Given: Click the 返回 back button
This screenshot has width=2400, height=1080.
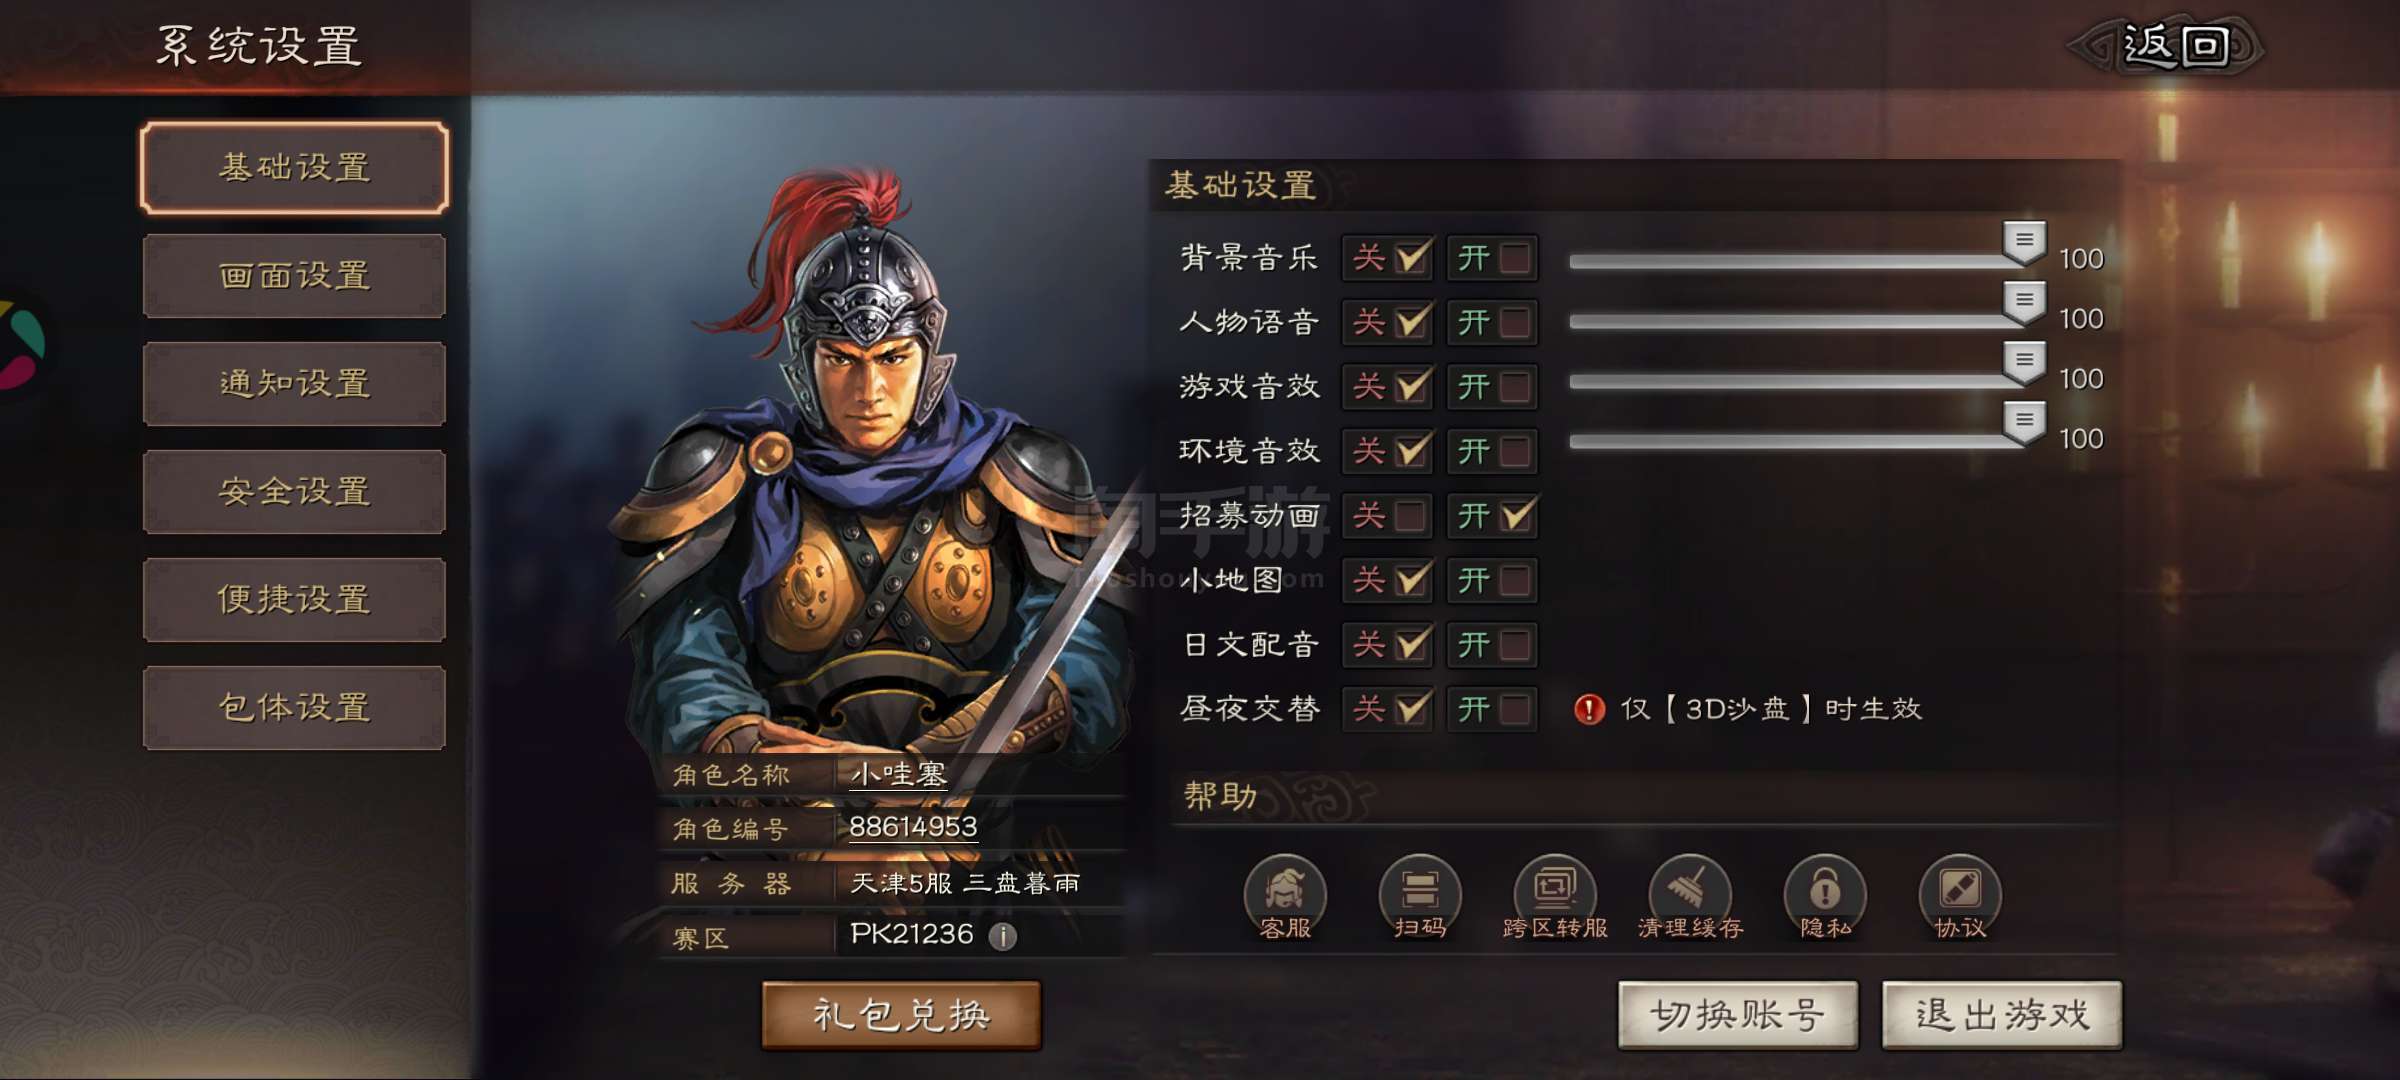Looking at the screenshot, I should 2172,46.
